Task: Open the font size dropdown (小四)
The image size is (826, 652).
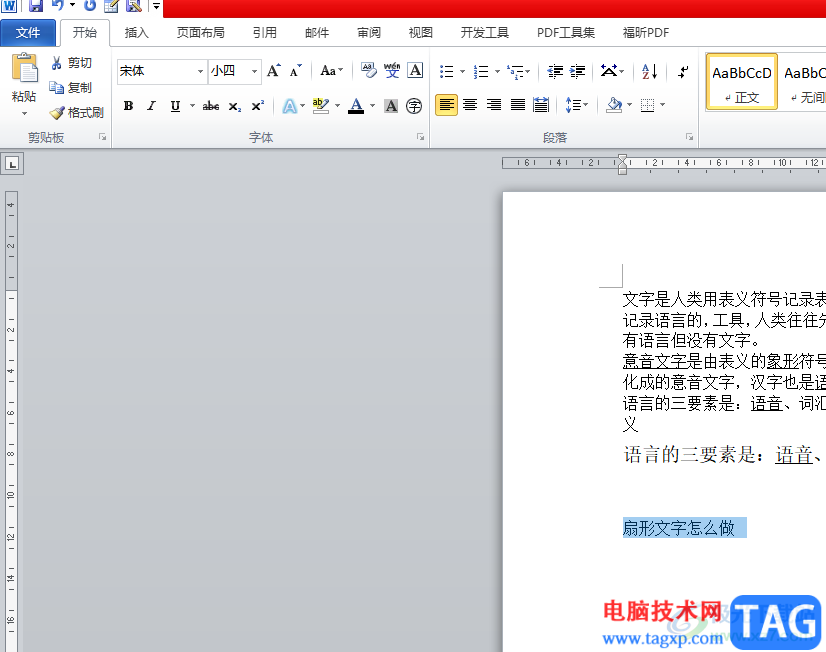Action: tap(254, 71)
